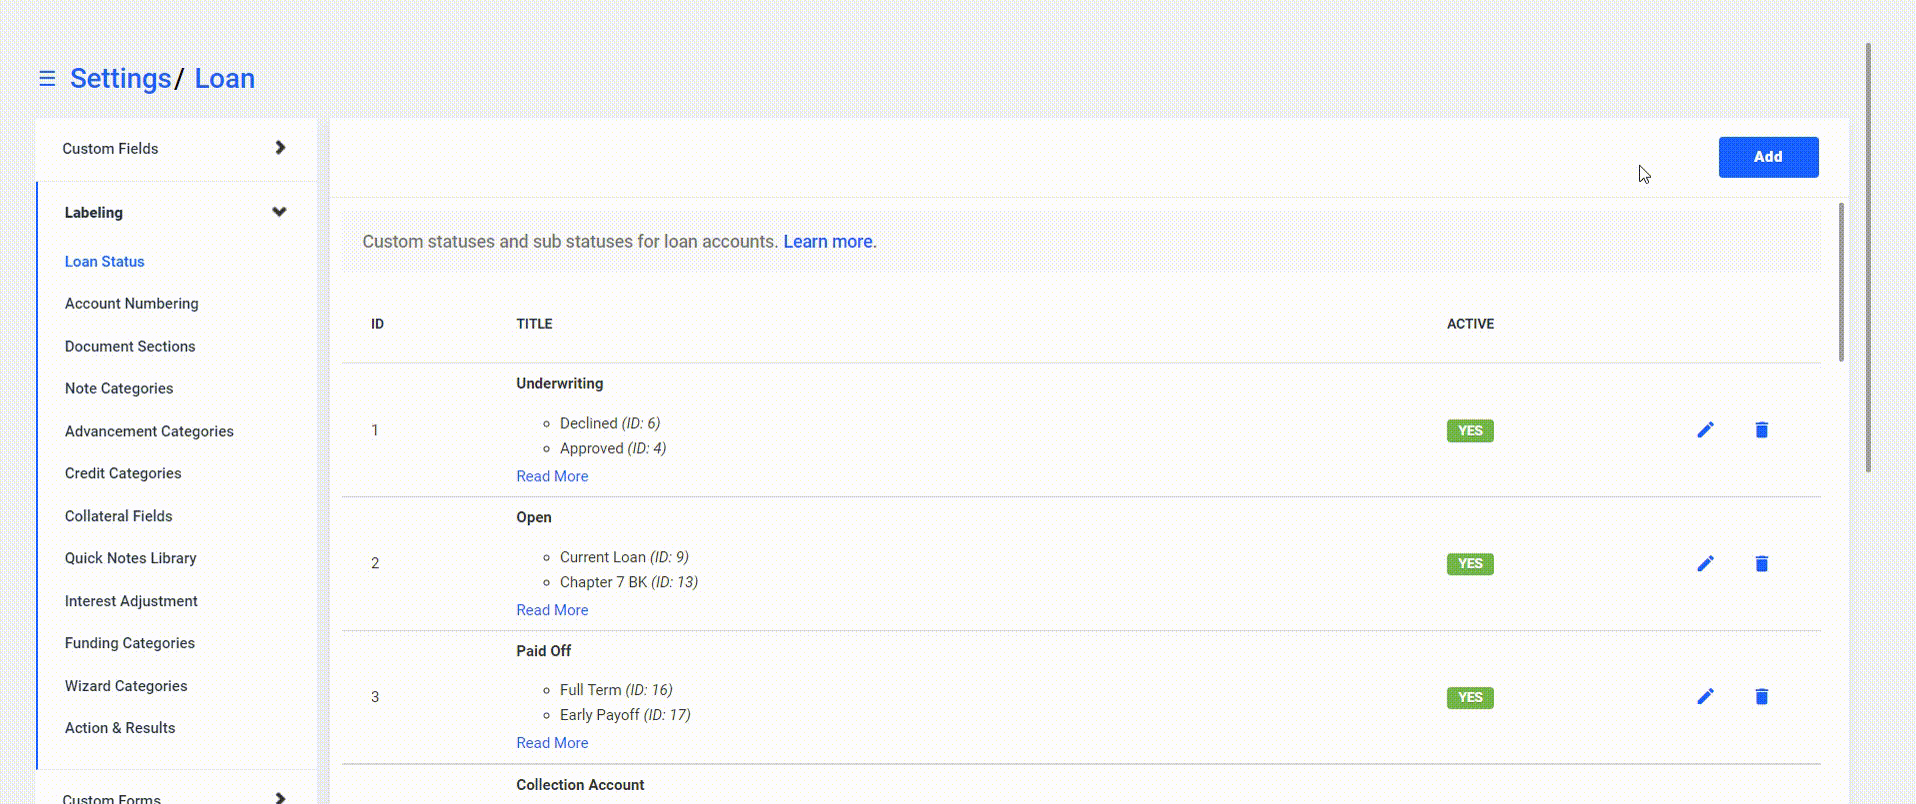
Task: Follow the Learn more link
Action: [827, 241]
